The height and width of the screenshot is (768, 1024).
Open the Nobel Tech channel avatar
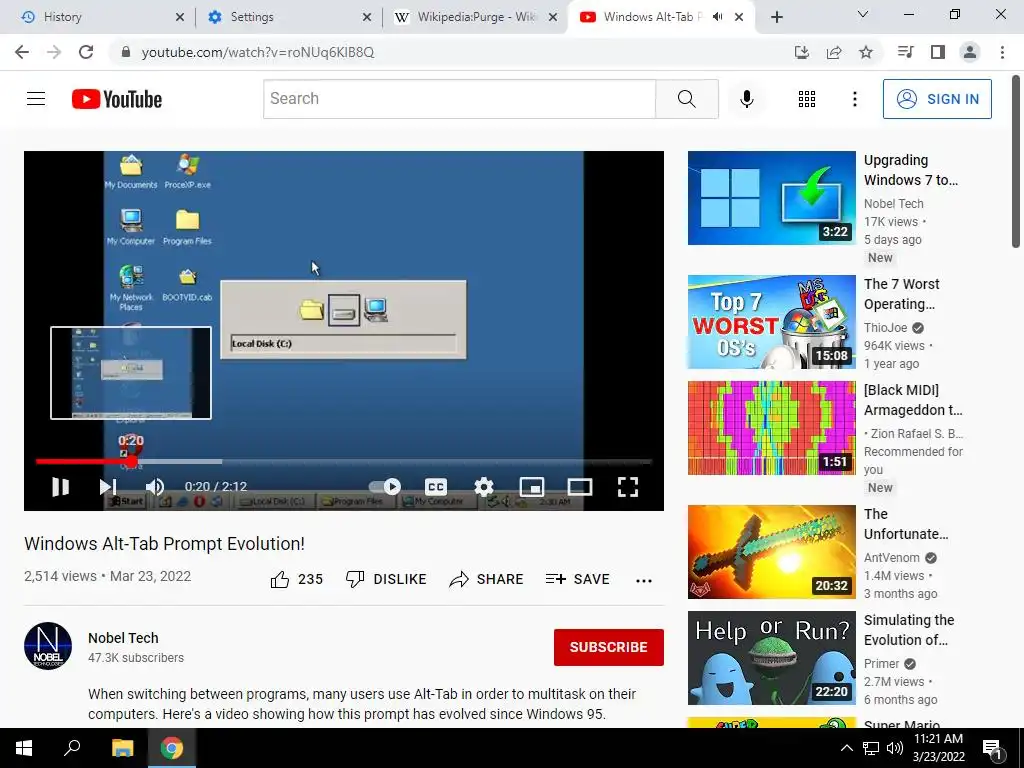[48, 646]
